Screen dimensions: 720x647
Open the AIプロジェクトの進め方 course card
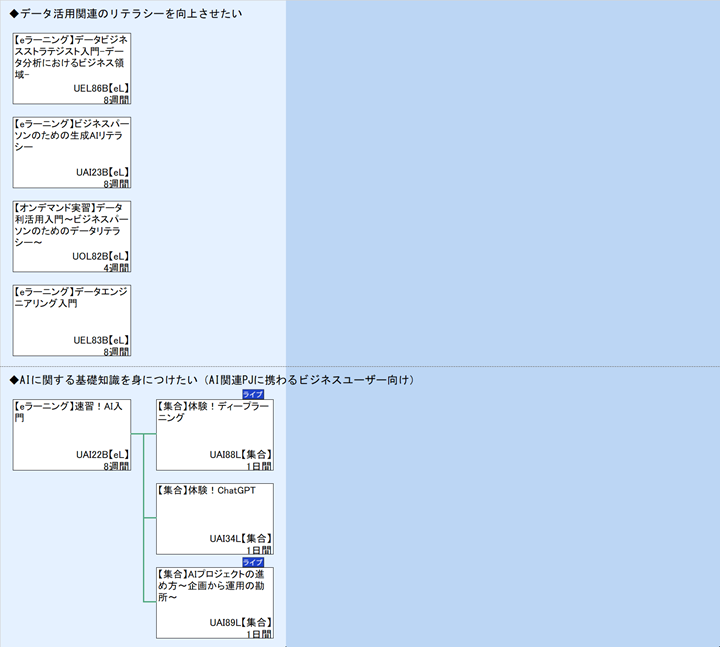215,603
